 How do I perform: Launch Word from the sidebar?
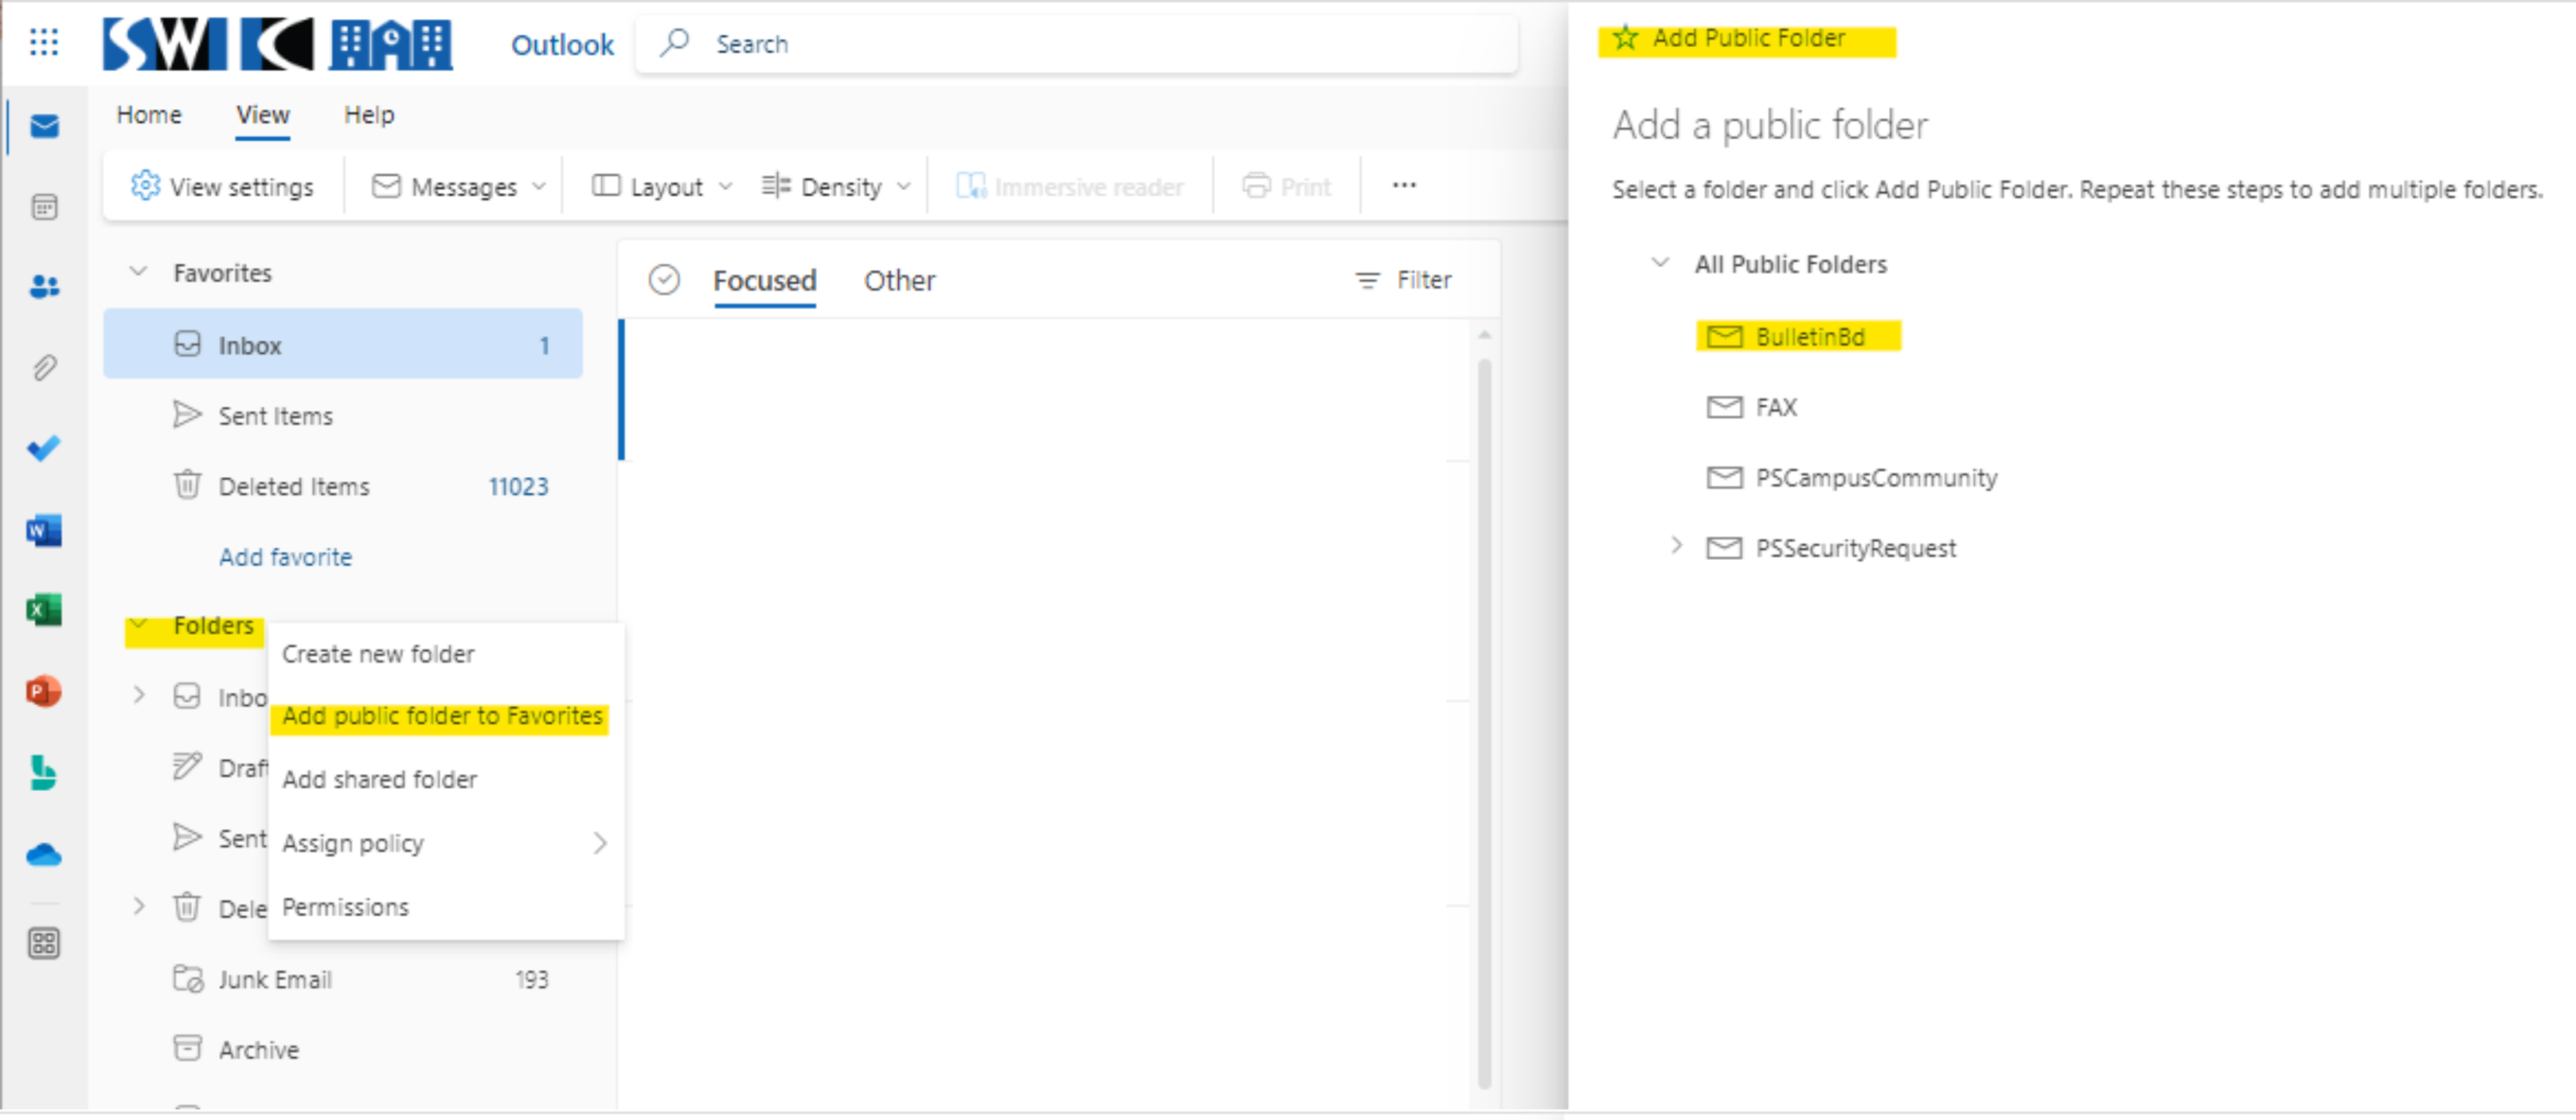[x=43, y=530]
